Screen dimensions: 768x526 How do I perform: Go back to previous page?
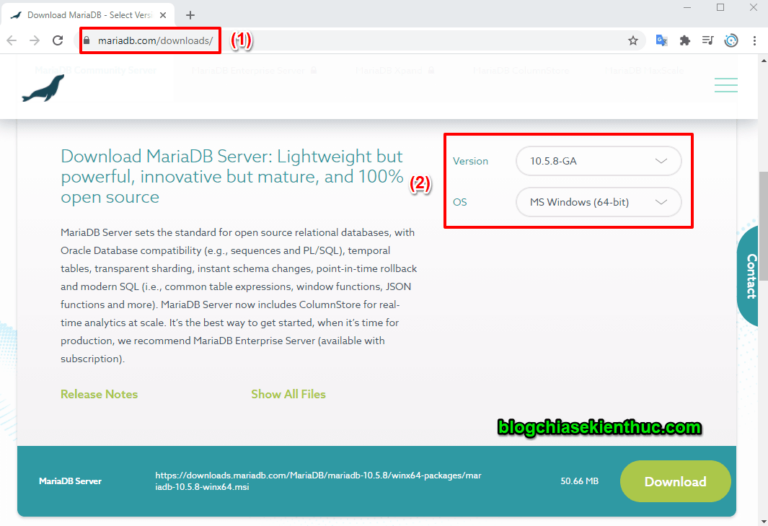(11, 41)
